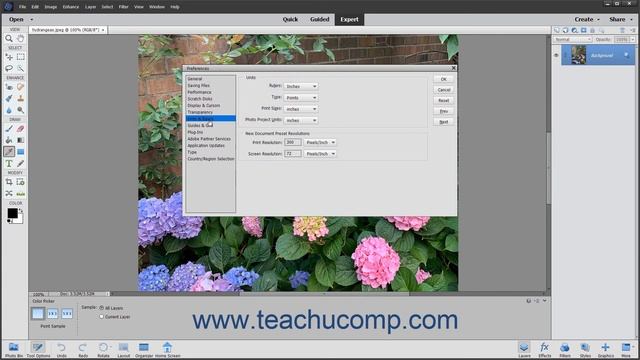Select the Straighten tool
Image resolution: width=640 pixels, height=360 pixels.
click(x=20, y=193)
